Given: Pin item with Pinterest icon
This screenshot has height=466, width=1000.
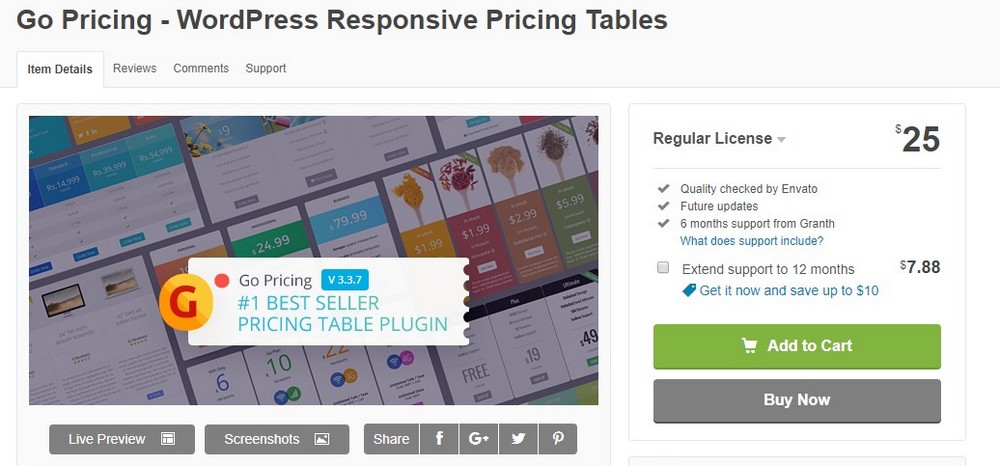Looking at the screenshot, I should point(558,439).
